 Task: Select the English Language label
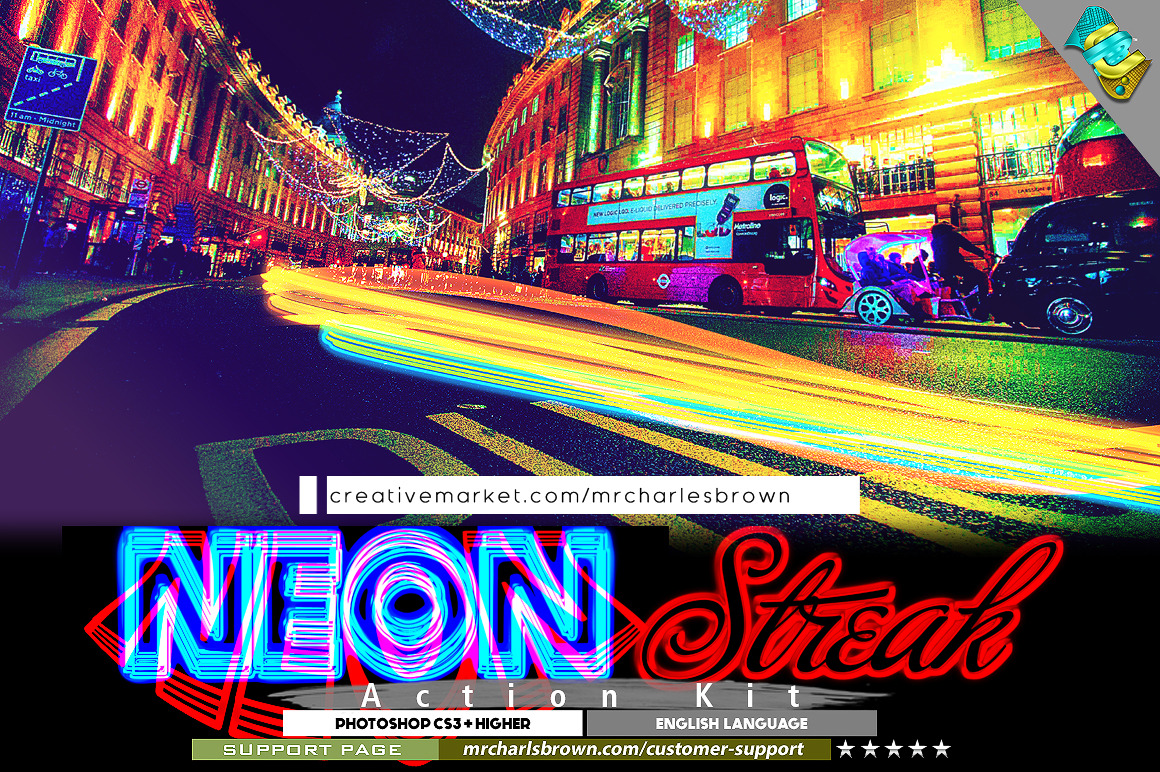coord(731,723)
